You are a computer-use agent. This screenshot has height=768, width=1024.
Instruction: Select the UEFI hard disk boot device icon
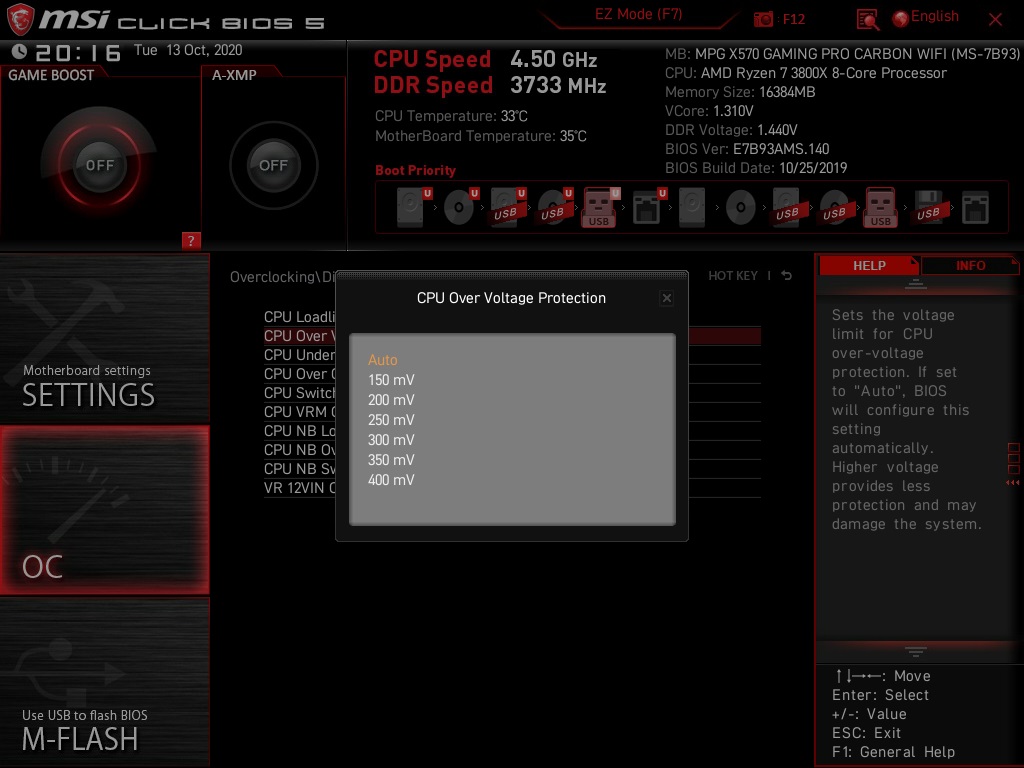click(x=414, y=207)
